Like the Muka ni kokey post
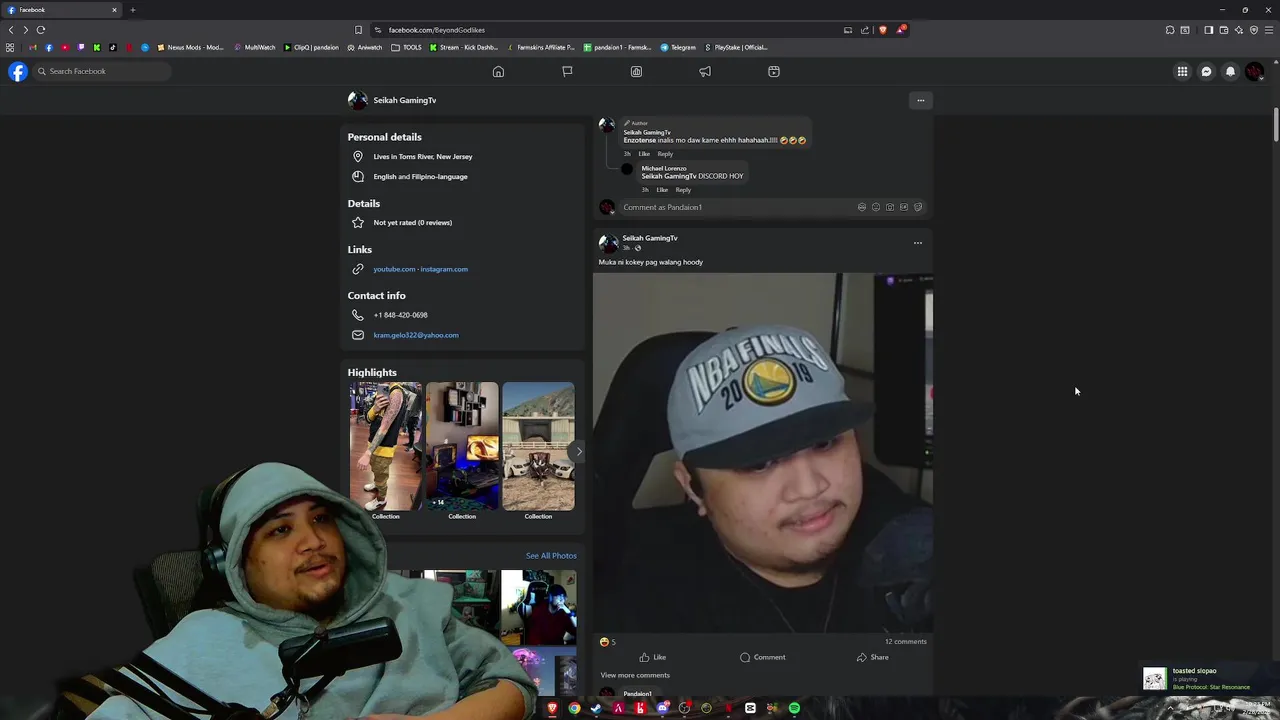1280x720 pixels. (652, 657)
